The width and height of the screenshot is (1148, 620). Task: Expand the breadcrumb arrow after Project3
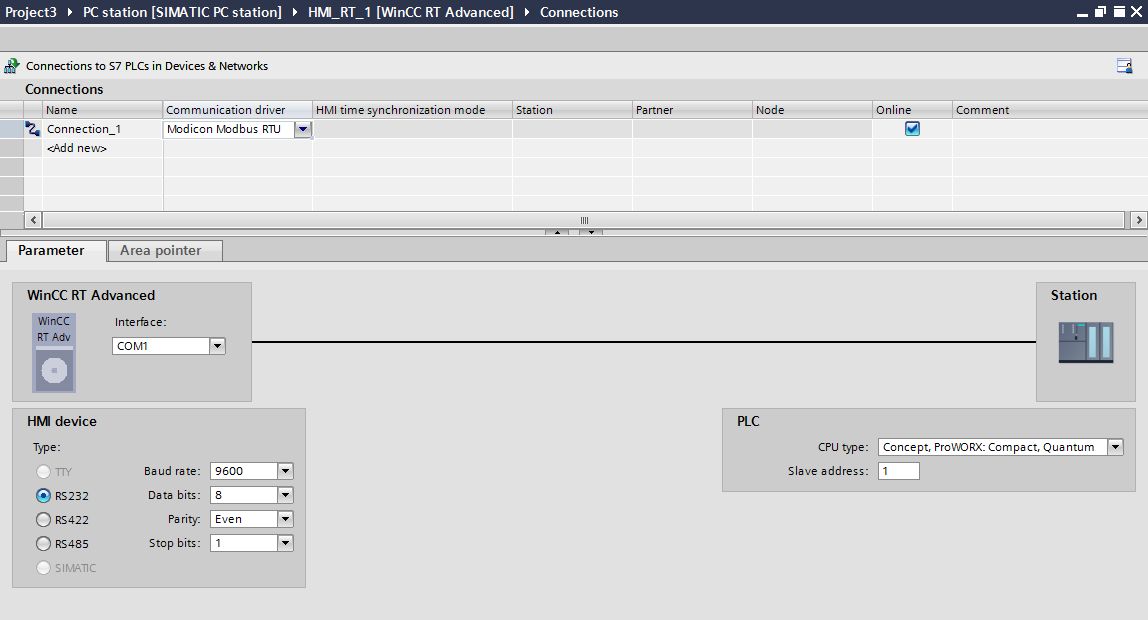tap(70, 12)
